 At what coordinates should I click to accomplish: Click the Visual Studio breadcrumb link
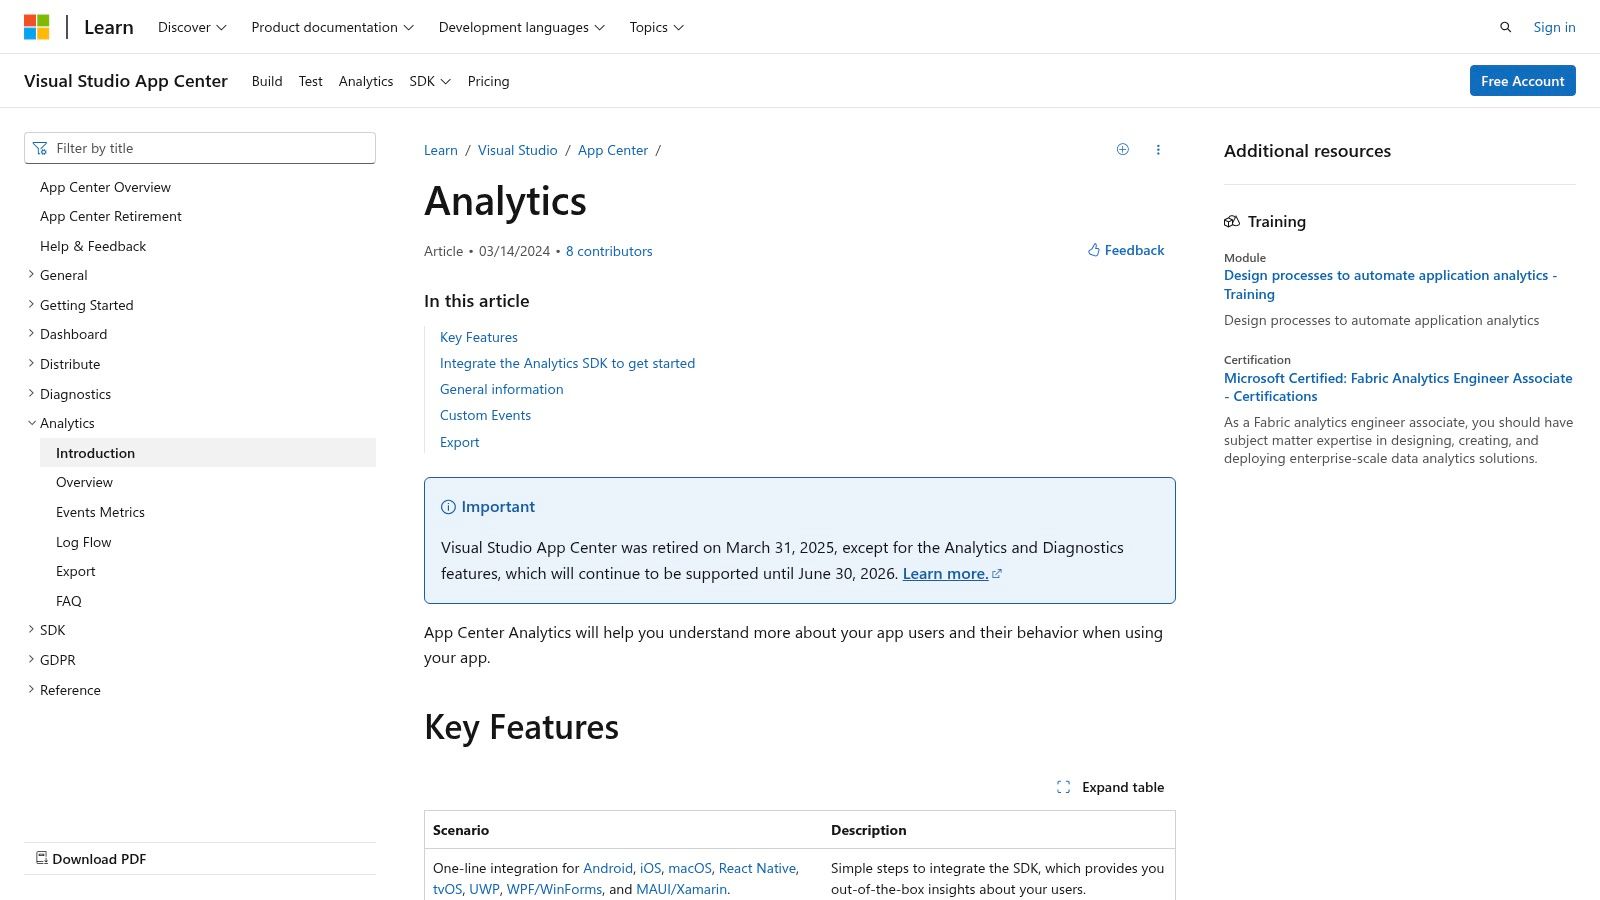(x=518, y=150)
